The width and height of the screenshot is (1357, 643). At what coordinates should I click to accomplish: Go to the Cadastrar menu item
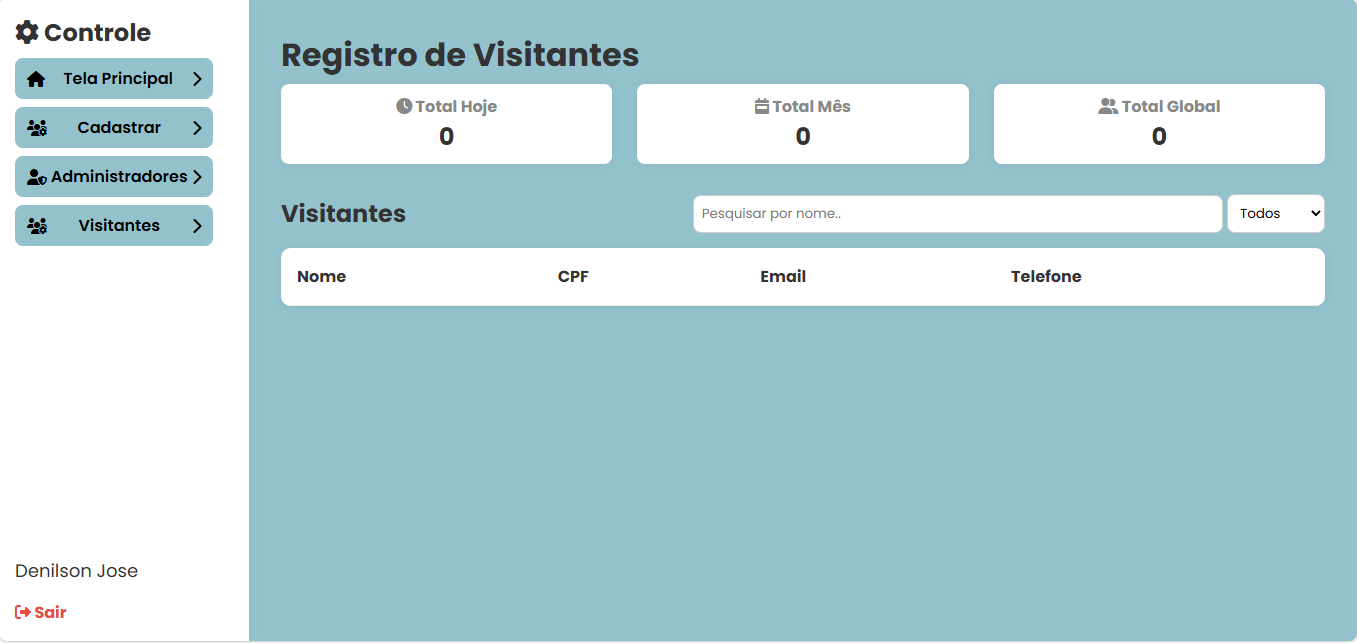tap(114, 128)
